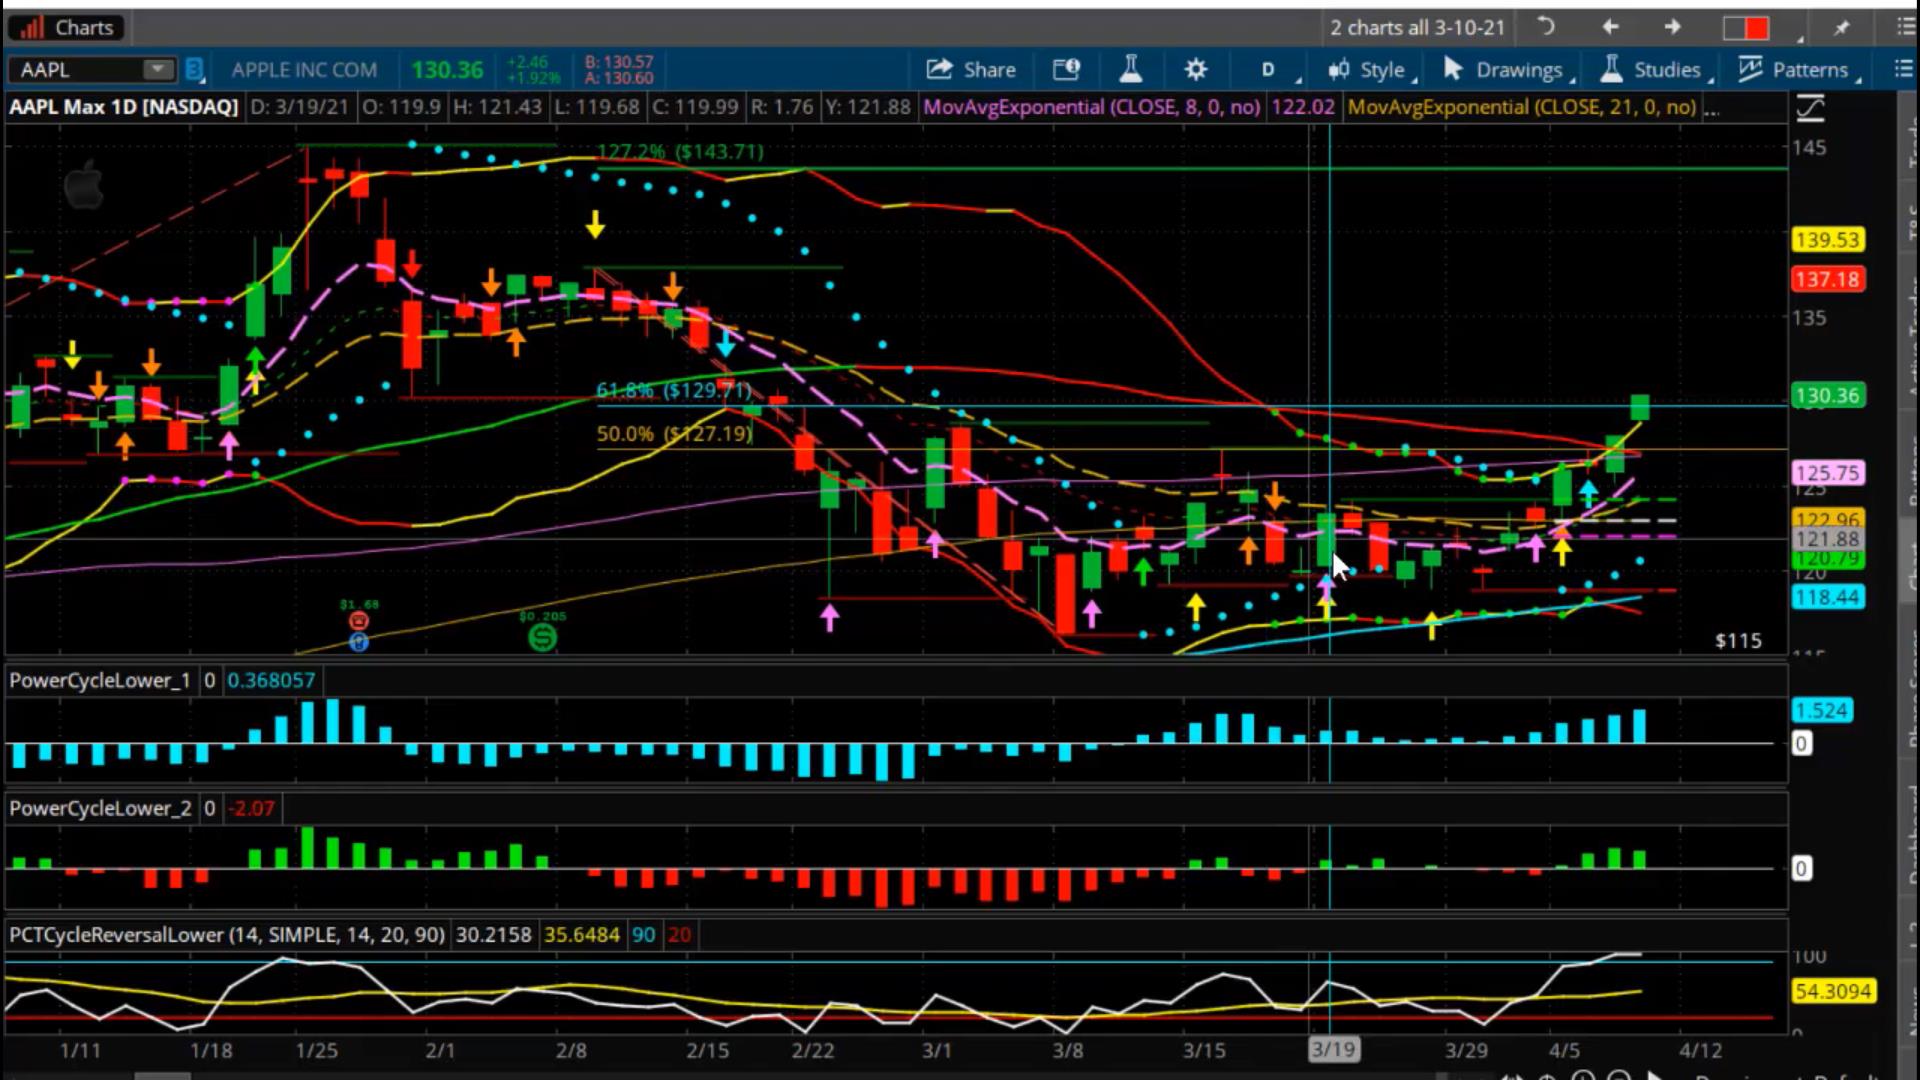Open the blue symbol link number 3 selector
This screenshot has width=1920, height=1080.
(x=194, y=69)
